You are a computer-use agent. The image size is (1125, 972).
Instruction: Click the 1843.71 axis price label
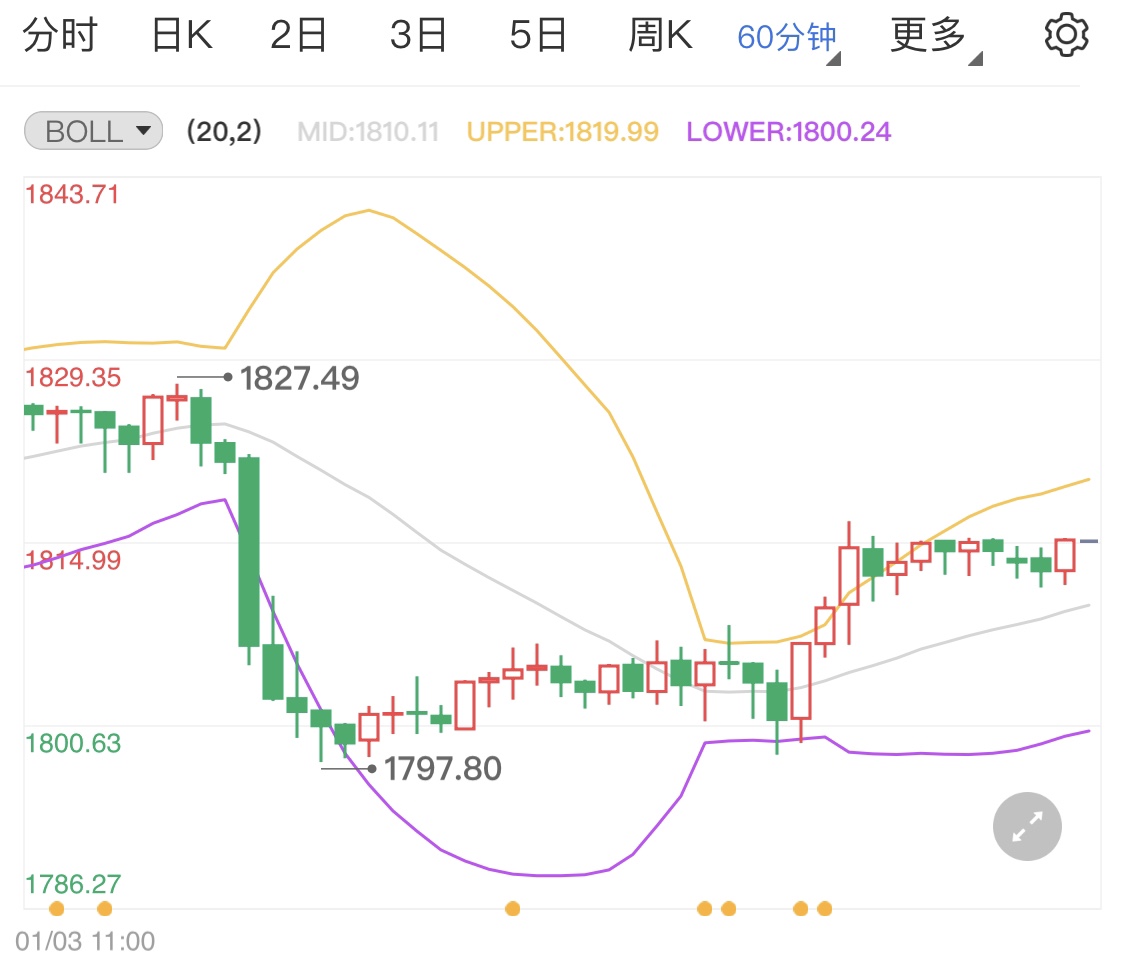coord(72,194)
